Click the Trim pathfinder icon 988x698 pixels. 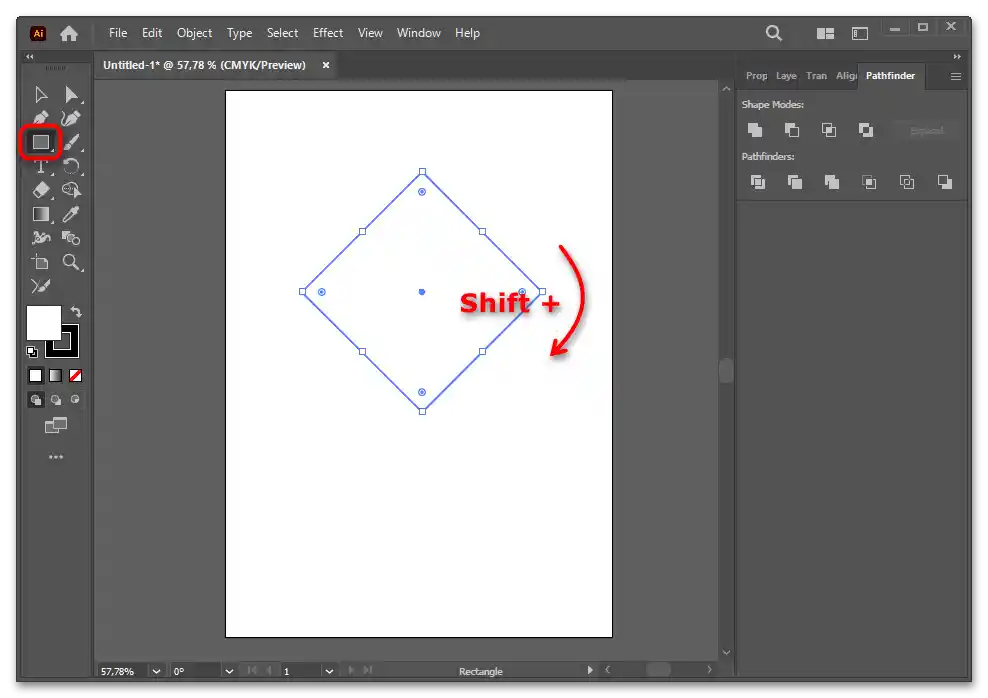[x=795, y=182]
